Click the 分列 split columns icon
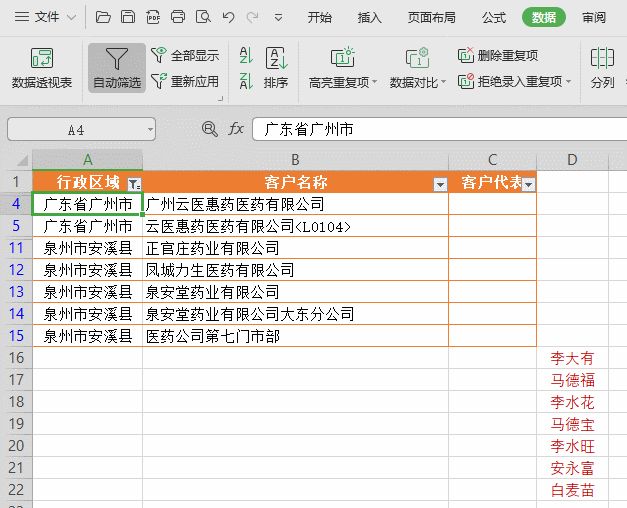 coord(602,67)
